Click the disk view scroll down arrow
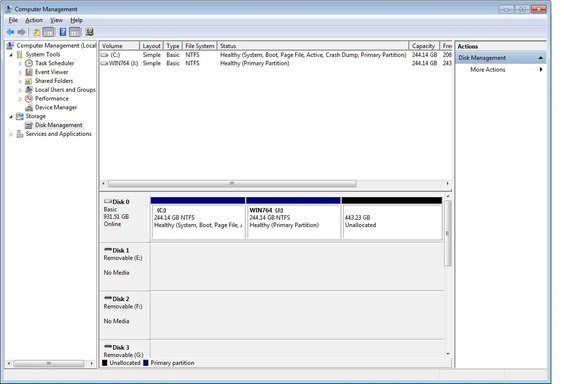 coord(448,354)
